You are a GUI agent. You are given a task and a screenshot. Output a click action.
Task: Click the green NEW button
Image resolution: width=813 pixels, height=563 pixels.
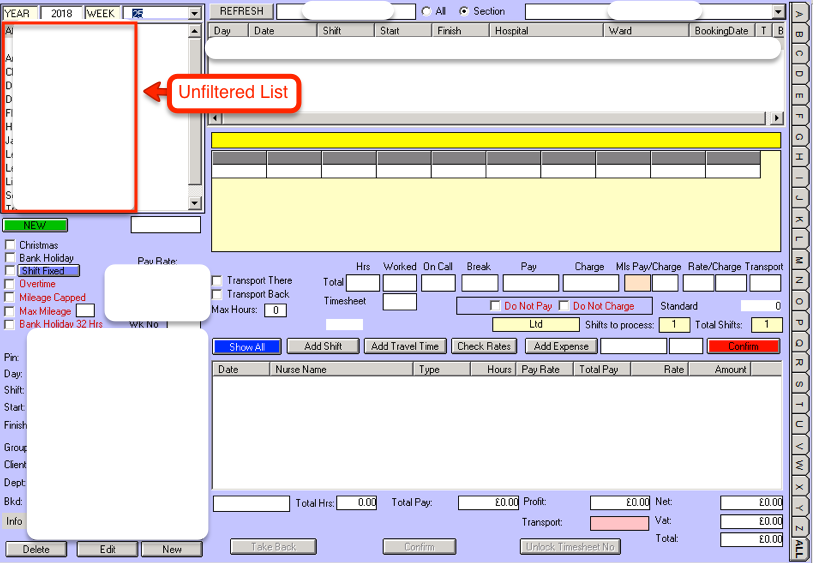(35, 226)
